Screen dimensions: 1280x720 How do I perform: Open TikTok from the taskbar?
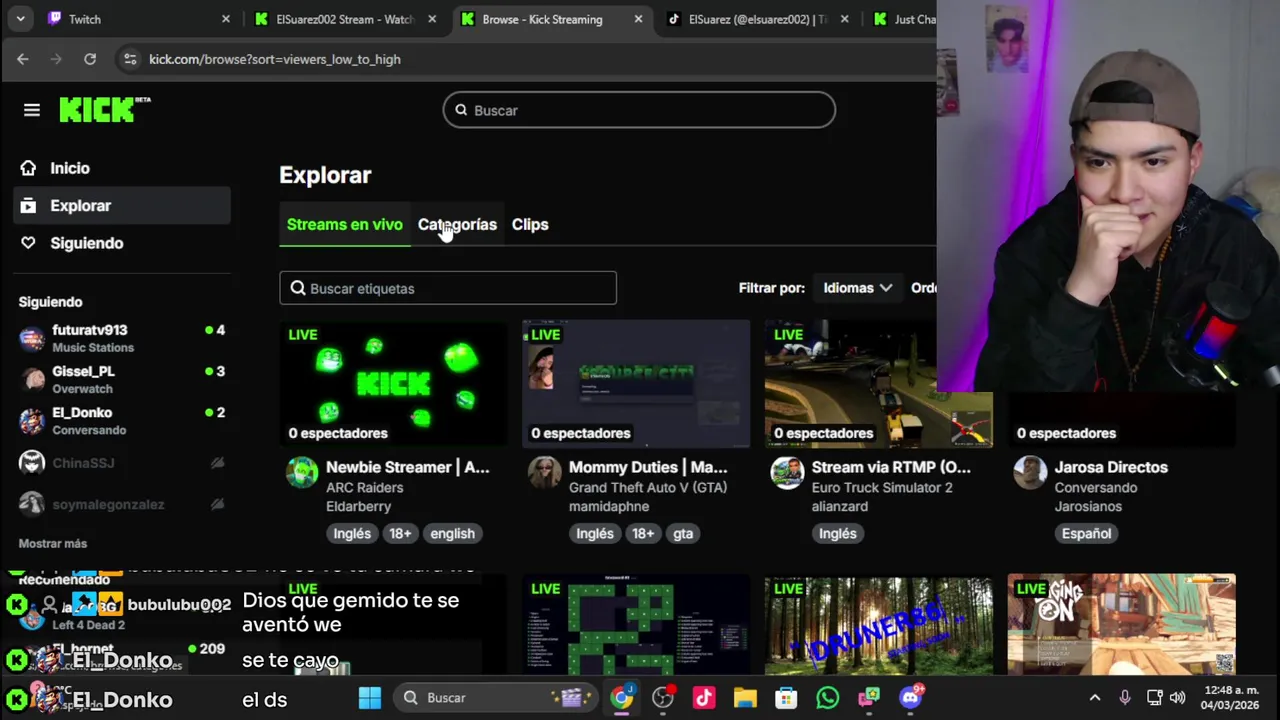click(704, 698)
